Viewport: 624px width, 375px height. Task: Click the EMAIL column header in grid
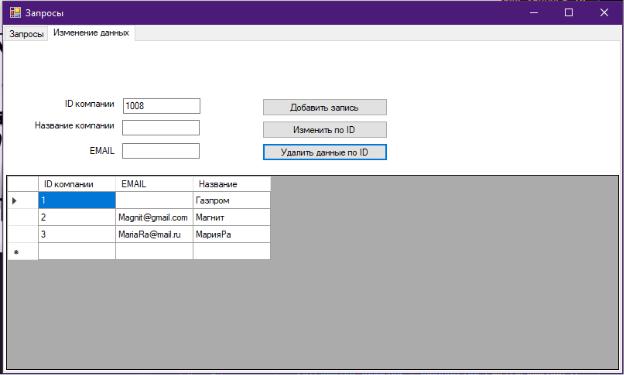tap(154, 184)
